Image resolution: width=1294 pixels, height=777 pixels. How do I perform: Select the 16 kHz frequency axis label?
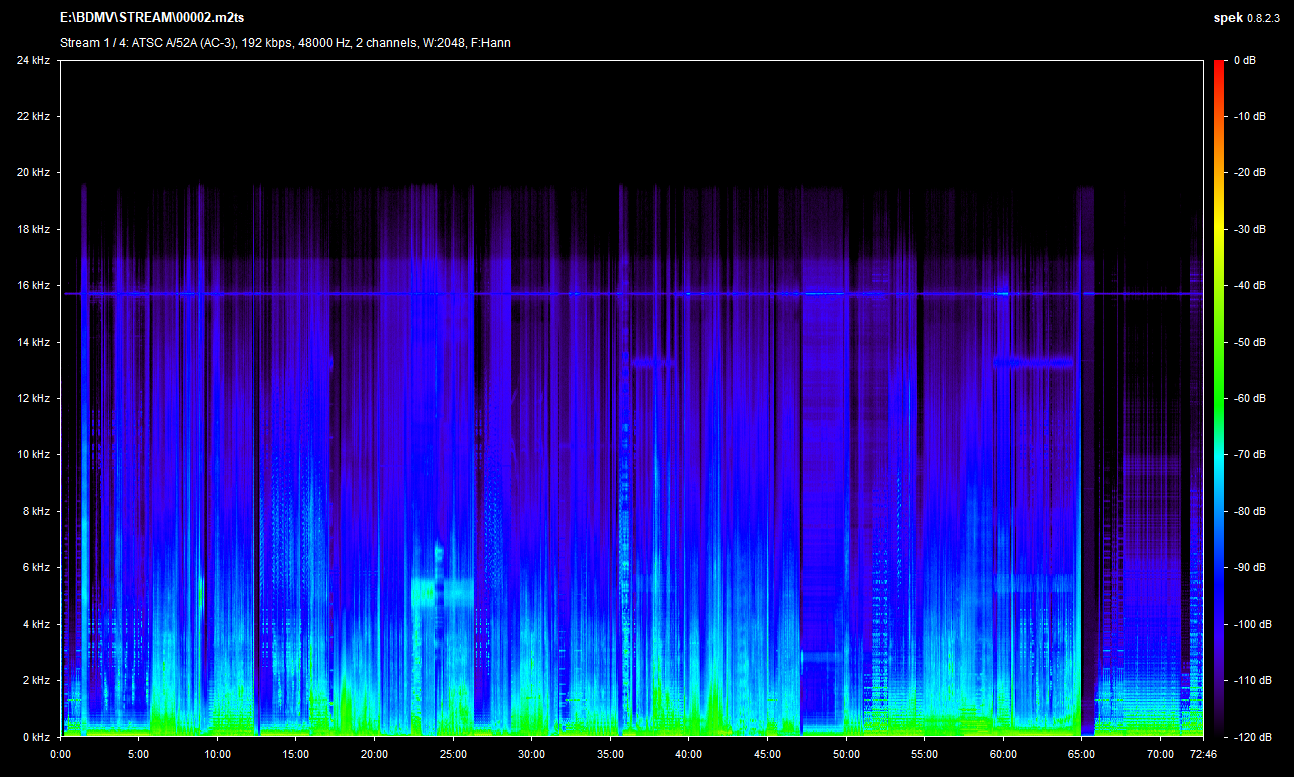click(33, 286)
